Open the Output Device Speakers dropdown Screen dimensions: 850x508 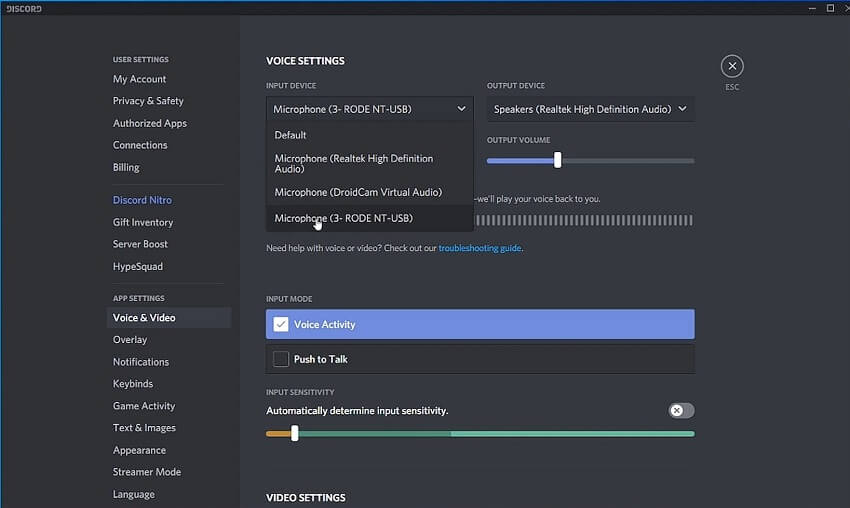590,109
